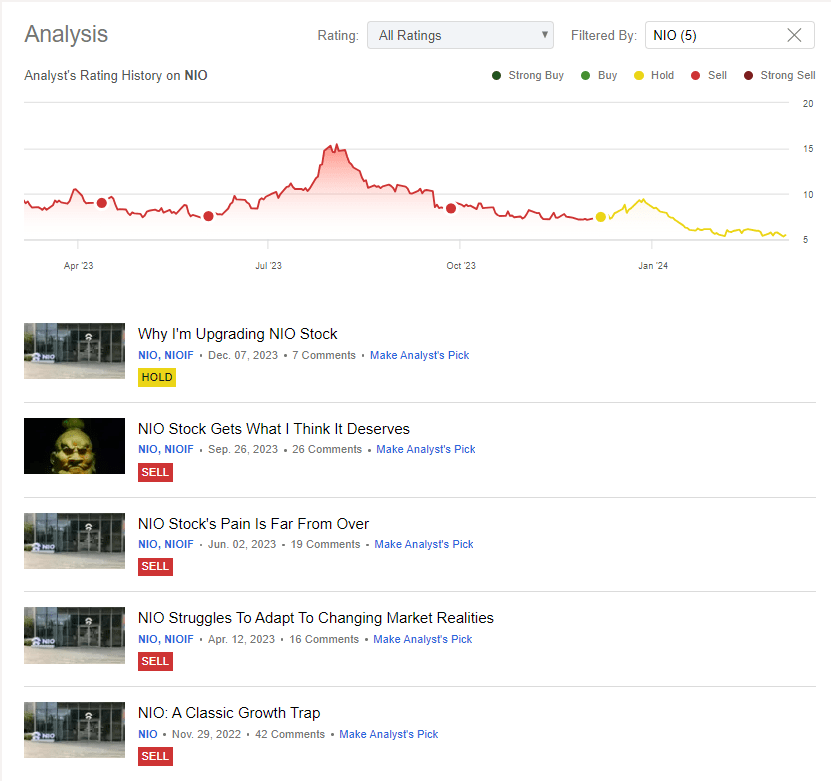
Task: Make Analyst's Pick for Nov. 29, 2022 article
Action: coord(388,734)
